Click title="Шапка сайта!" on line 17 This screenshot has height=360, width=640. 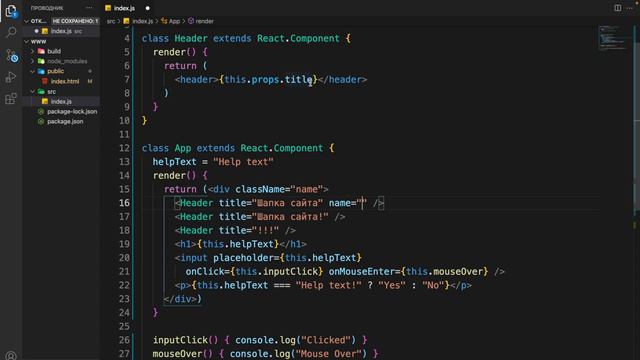[273, 217]
